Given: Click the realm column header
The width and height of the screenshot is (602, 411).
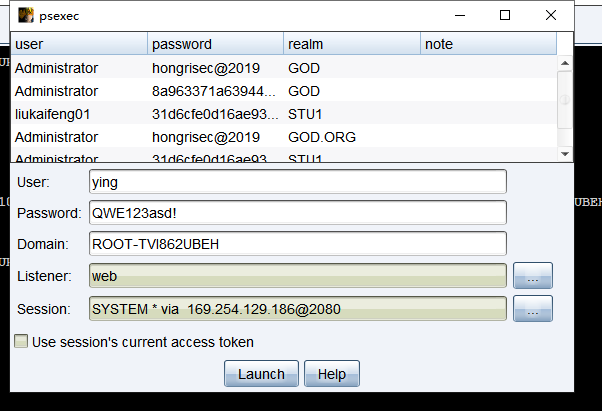Looking at the screenshot, I should pyautogui.click(x=350, y=44).
